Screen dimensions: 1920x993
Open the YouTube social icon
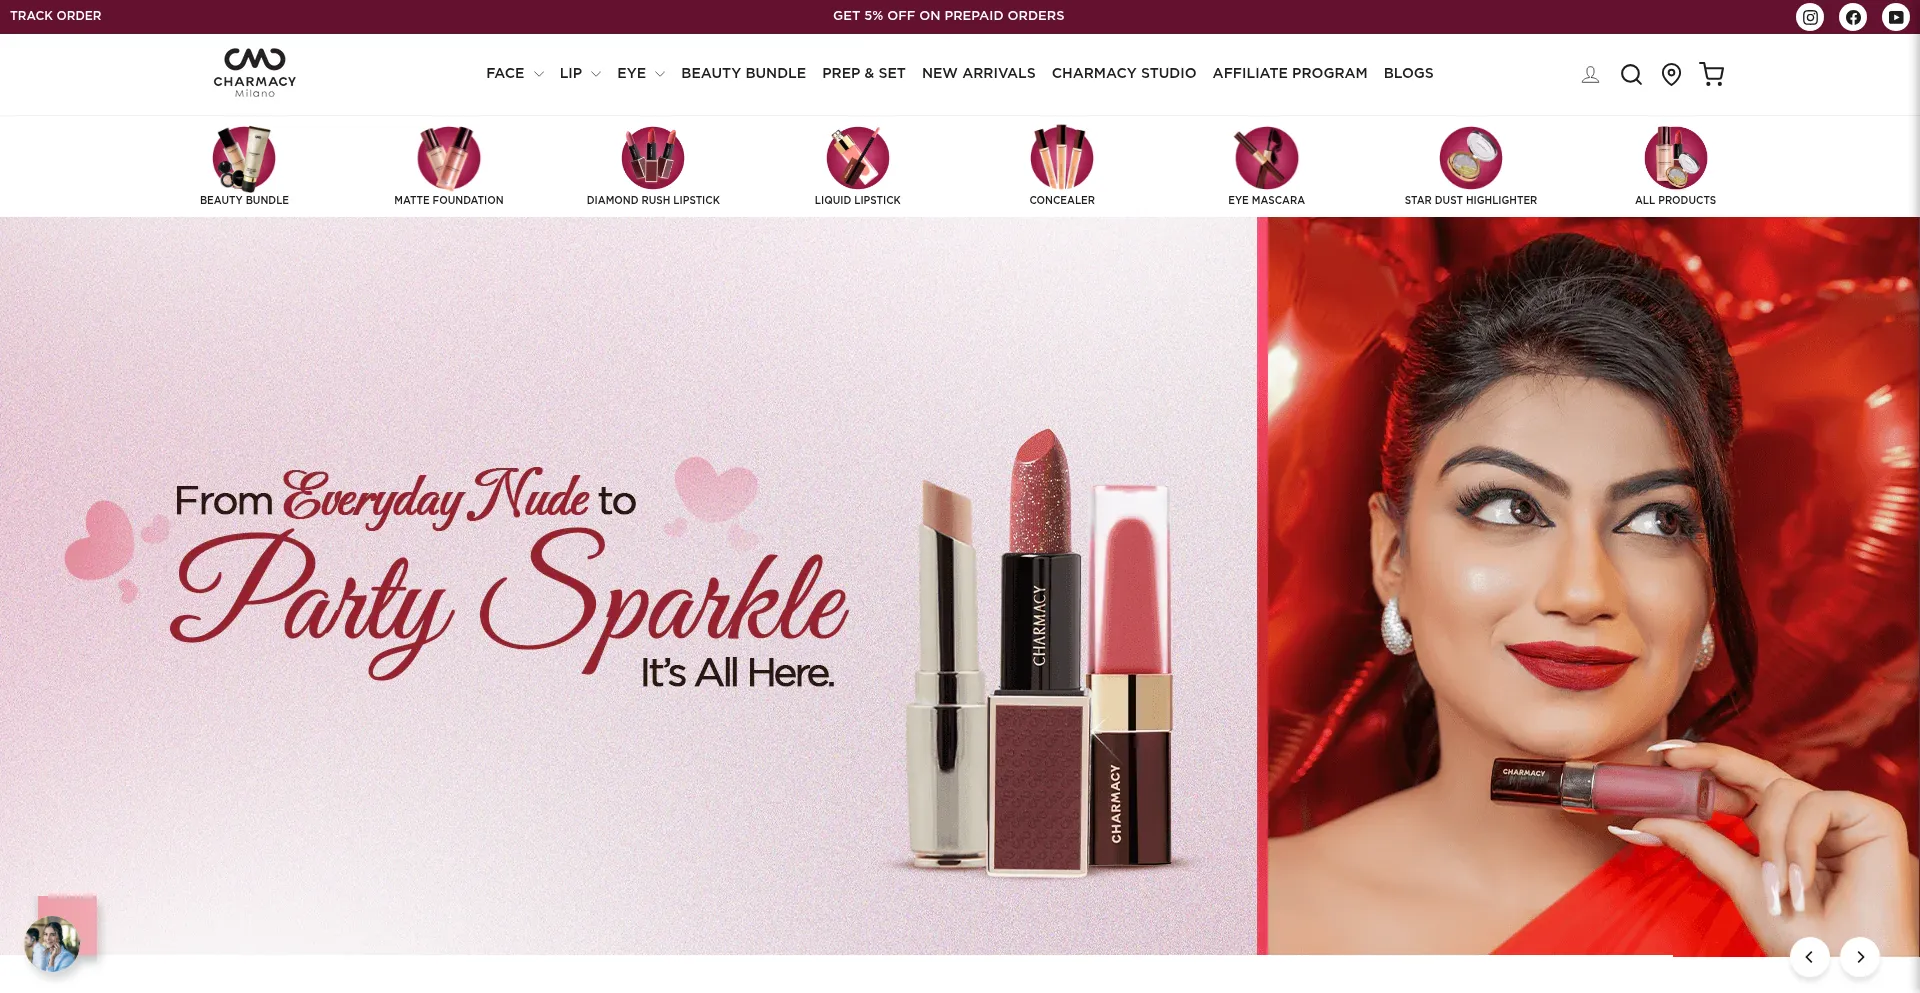1895,17
